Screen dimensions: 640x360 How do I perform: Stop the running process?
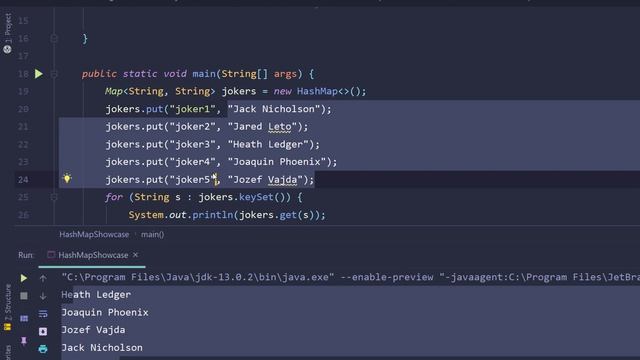click(24, 296)
